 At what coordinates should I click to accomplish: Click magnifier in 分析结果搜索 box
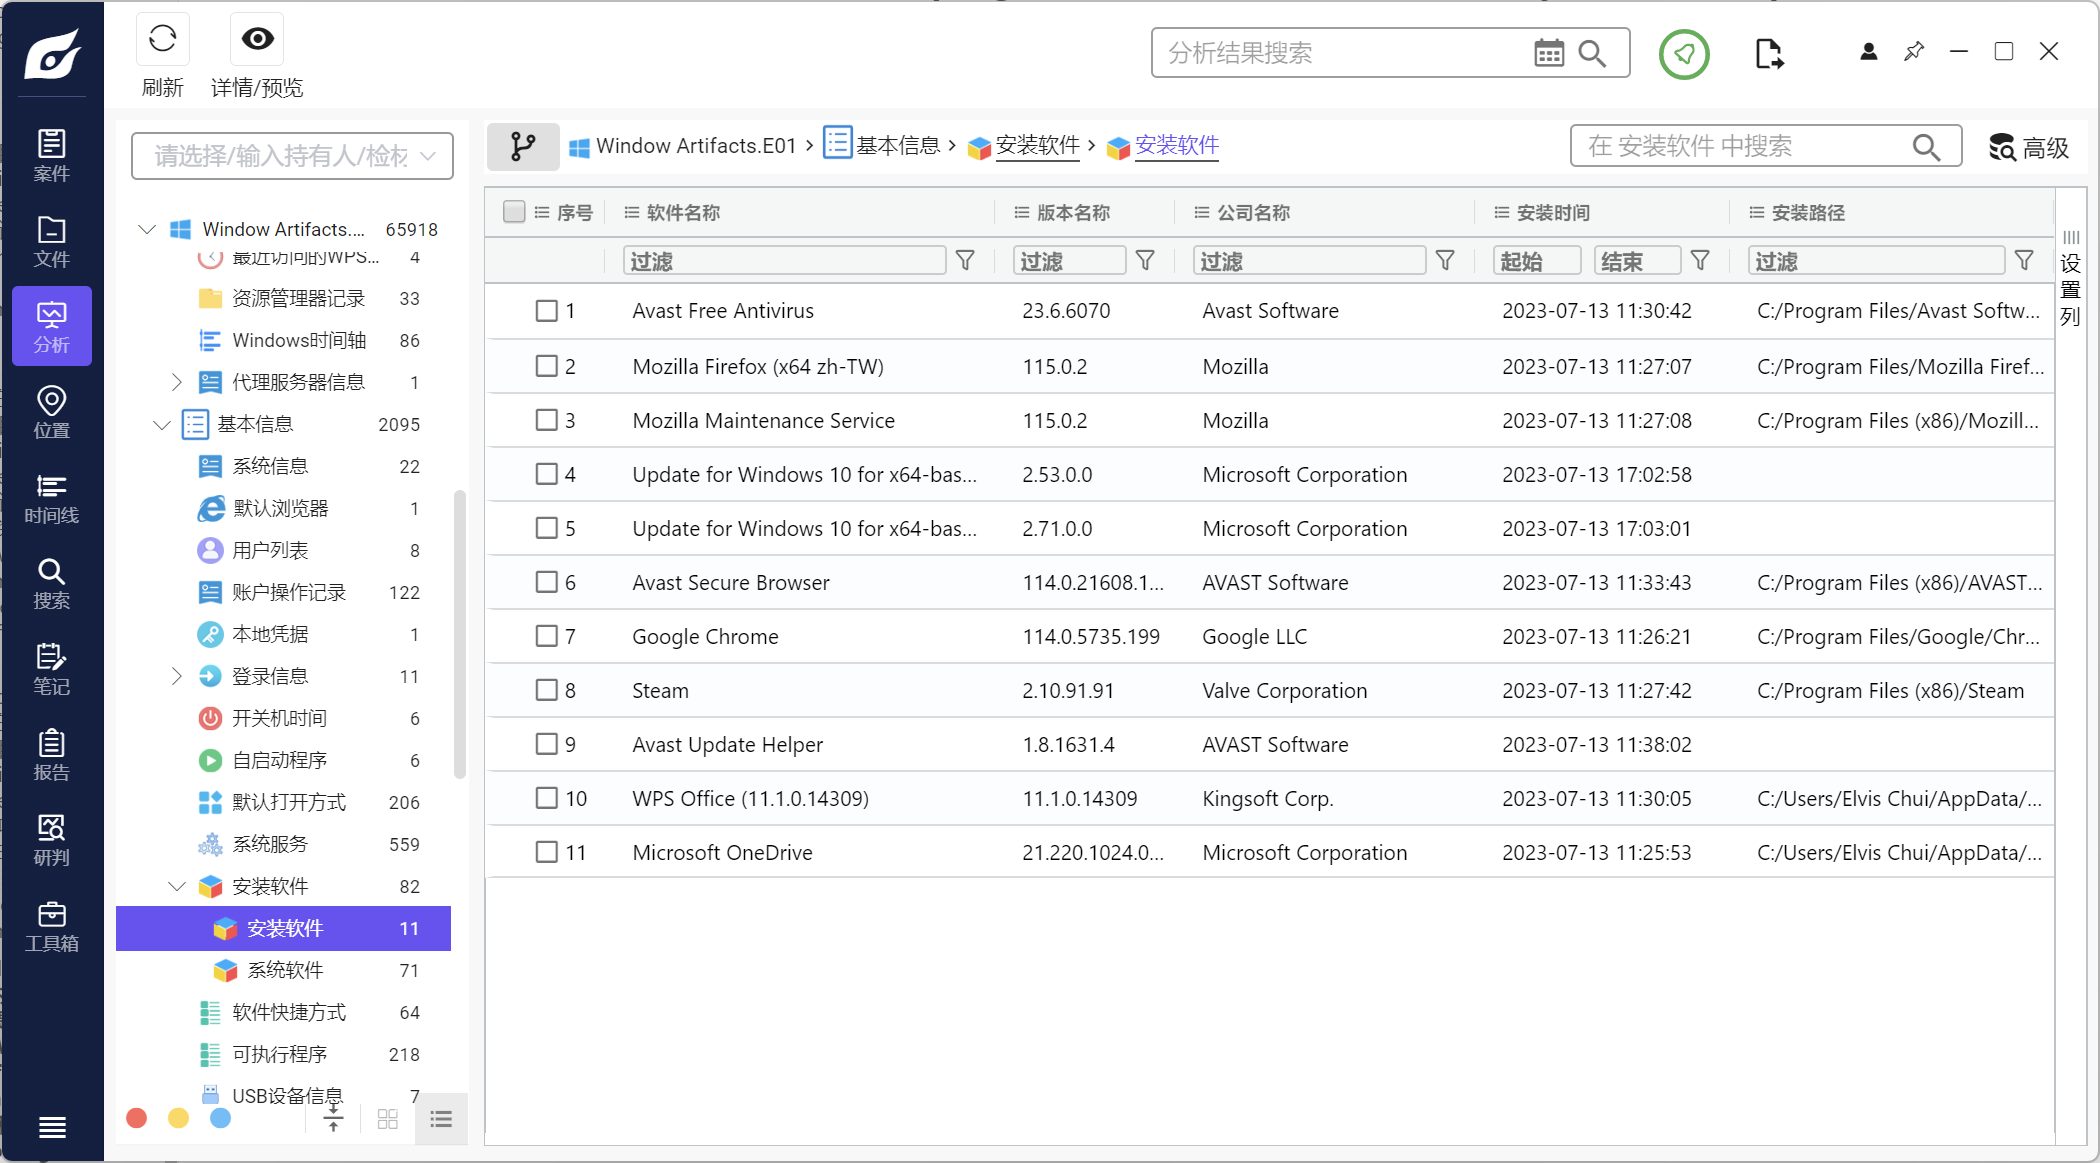(1592, 53)
